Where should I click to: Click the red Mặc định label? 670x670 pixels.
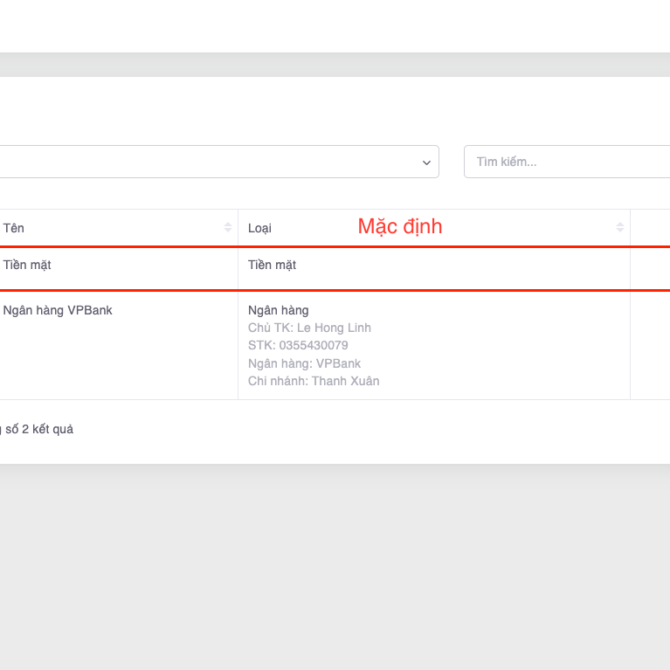click(x=400, y=227)
